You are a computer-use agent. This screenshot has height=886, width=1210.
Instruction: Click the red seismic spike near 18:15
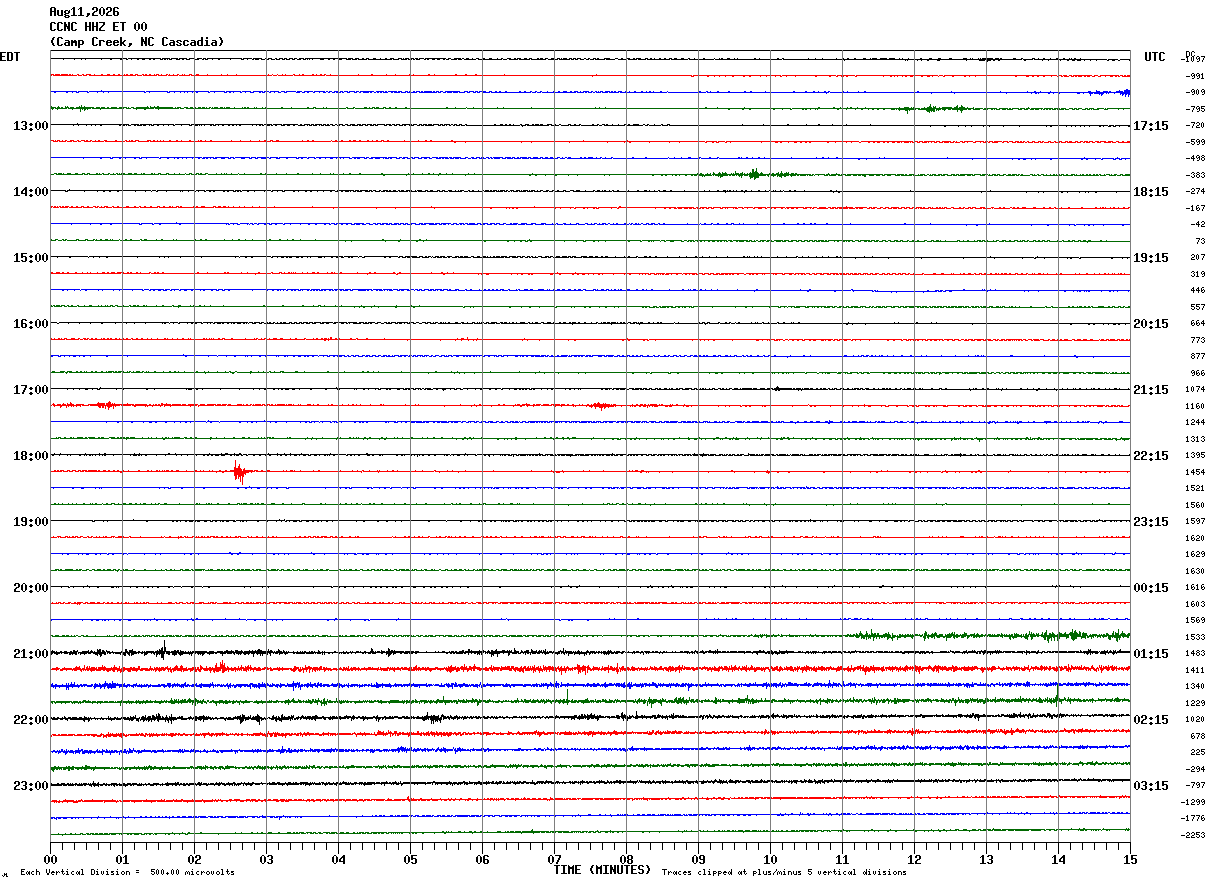pos(239,472)
